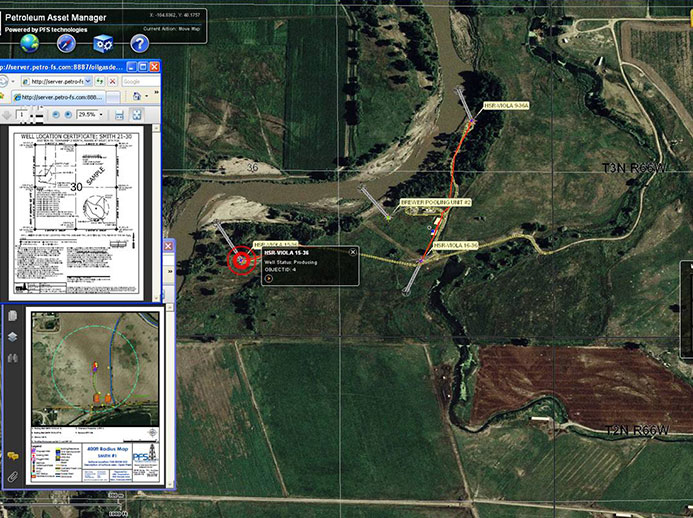Click the browser home icon
This screenshot has height=518, width=693.
click(137, 96)
